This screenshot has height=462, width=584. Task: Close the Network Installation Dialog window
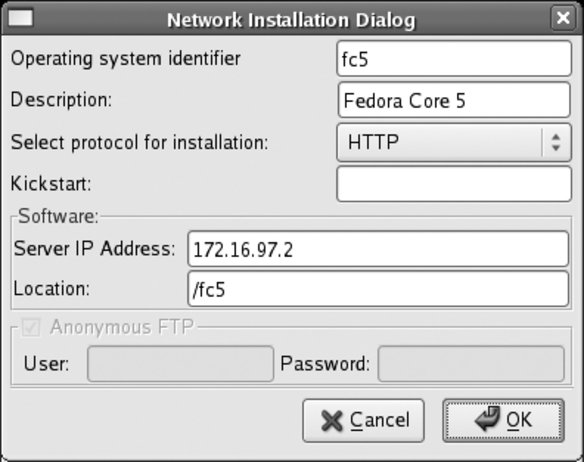pos(563,18)
